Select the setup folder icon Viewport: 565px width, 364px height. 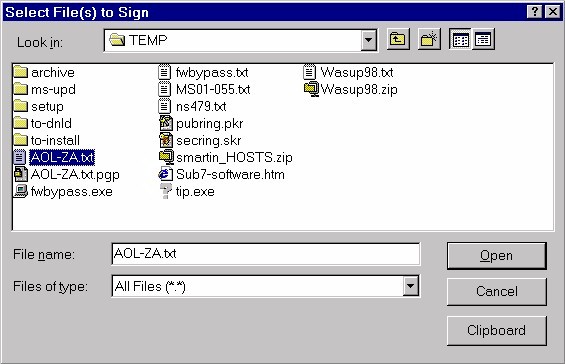coord(21,106)
